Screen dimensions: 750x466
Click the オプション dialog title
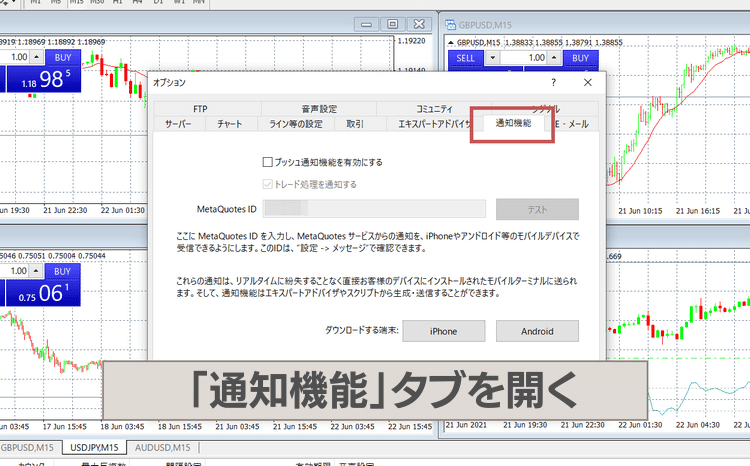pyautogui.click(x=169, y=83)
